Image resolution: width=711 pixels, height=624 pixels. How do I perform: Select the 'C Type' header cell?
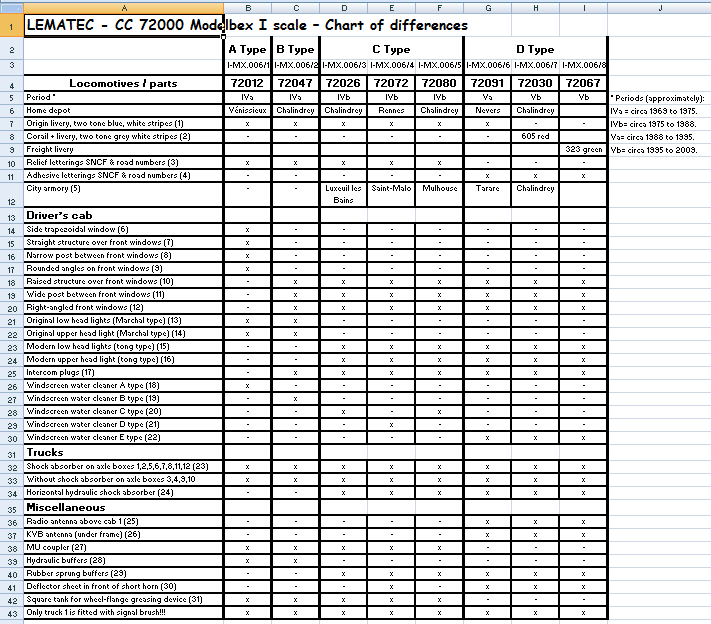click(391, 49)
